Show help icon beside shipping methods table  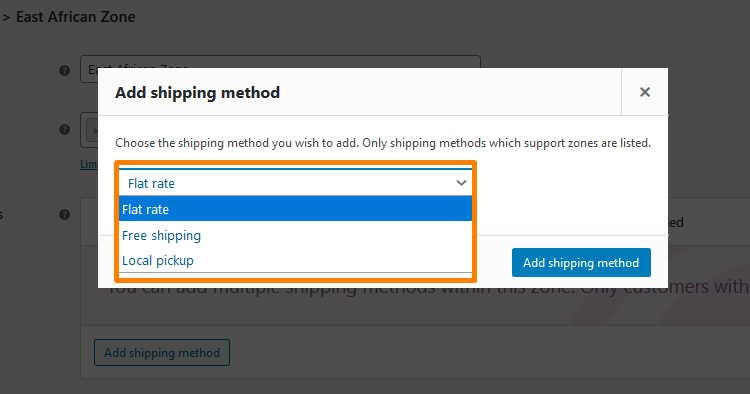(x=65, y=215)
